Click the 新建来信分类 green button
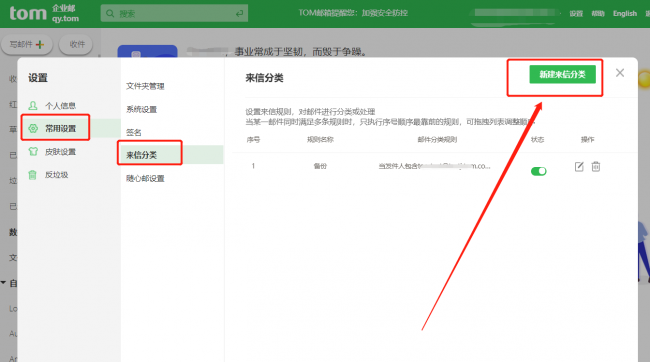 562,75
